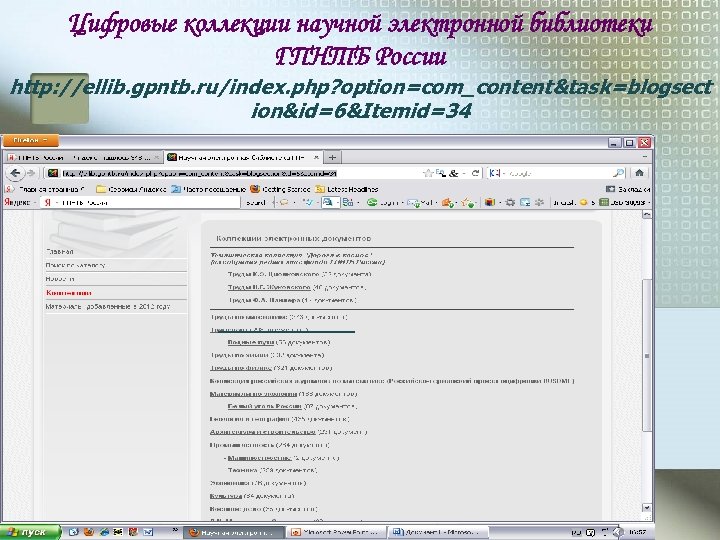This screenshot has height=540, width=720.
Task: Open the Материалы по экологии link
Action: click(253, 394)
